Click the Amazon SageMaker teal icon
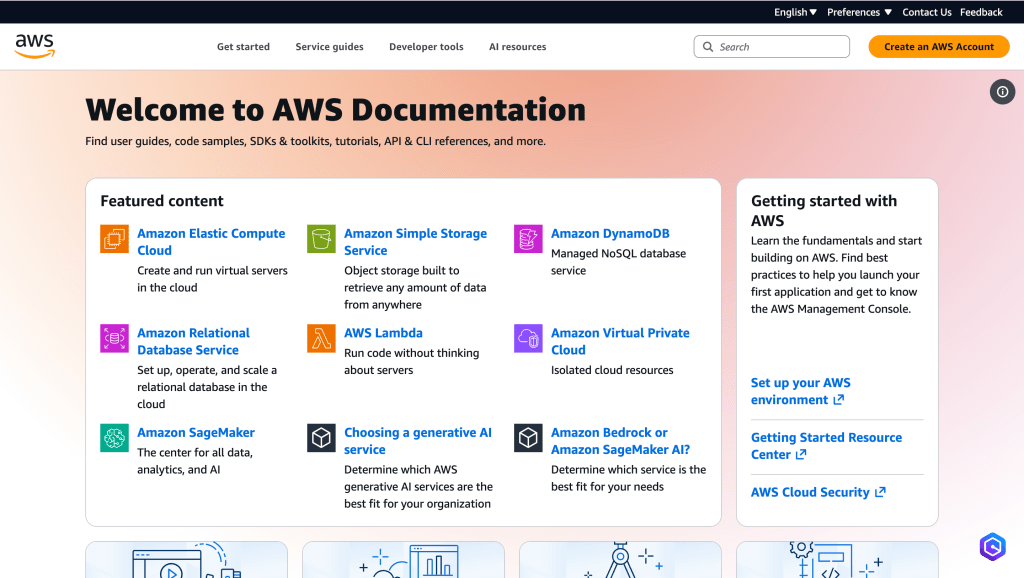The width and height of the screenshot is (1024, 578). tap(115, 438)
